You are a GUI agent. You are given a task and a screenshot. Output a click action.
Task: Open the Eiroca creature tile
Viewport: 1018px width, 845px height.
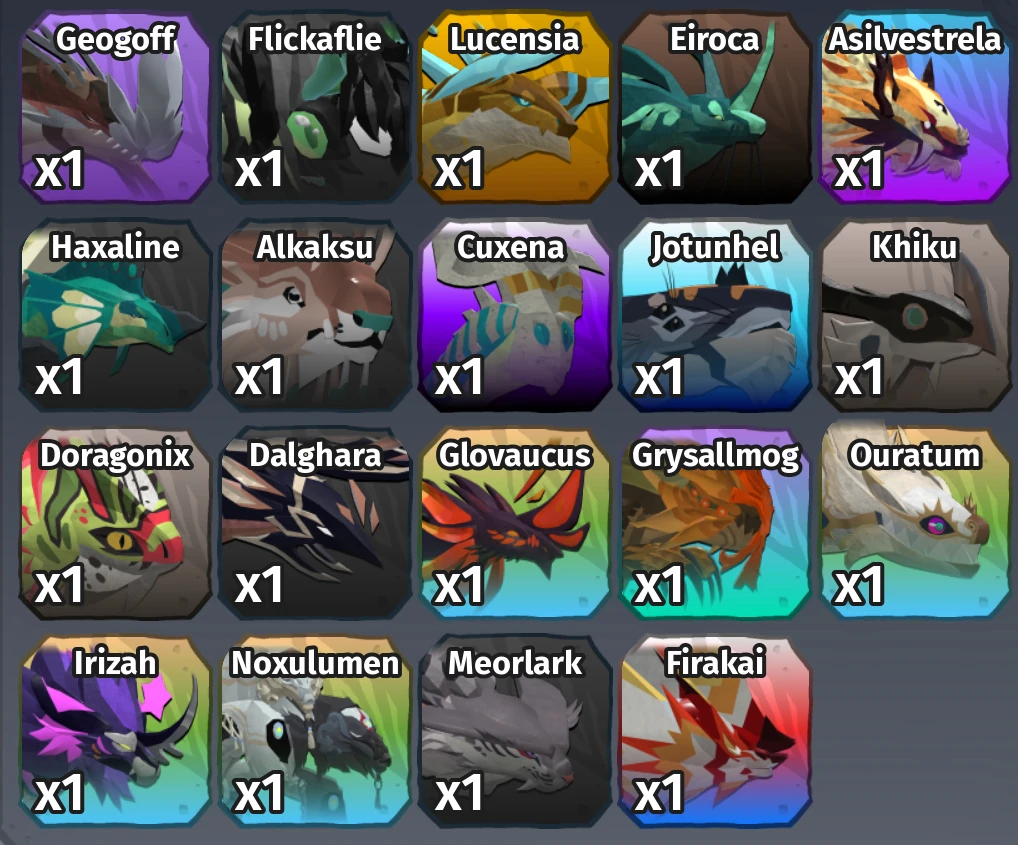coord(715,107)
